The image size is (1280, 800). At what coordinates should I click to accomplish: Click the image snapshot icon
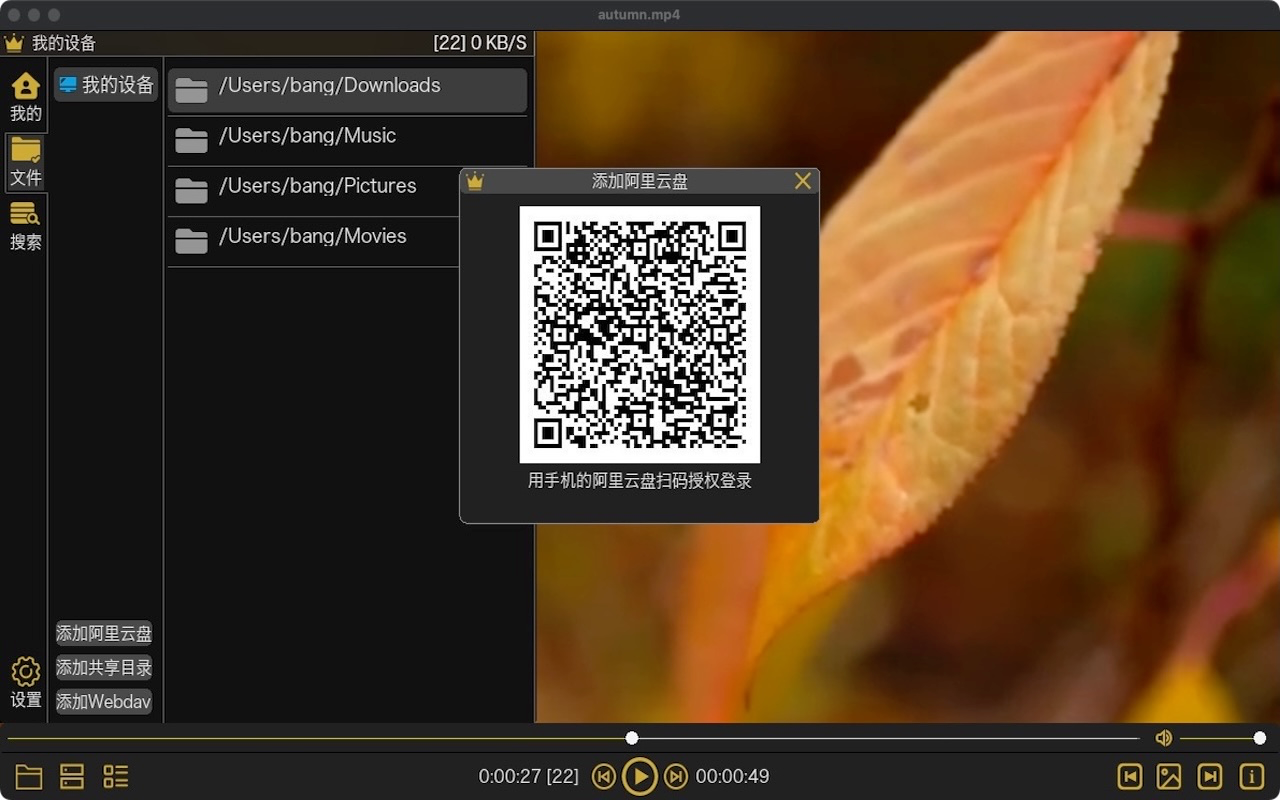pyautogui.click(x=1169, y=777)
